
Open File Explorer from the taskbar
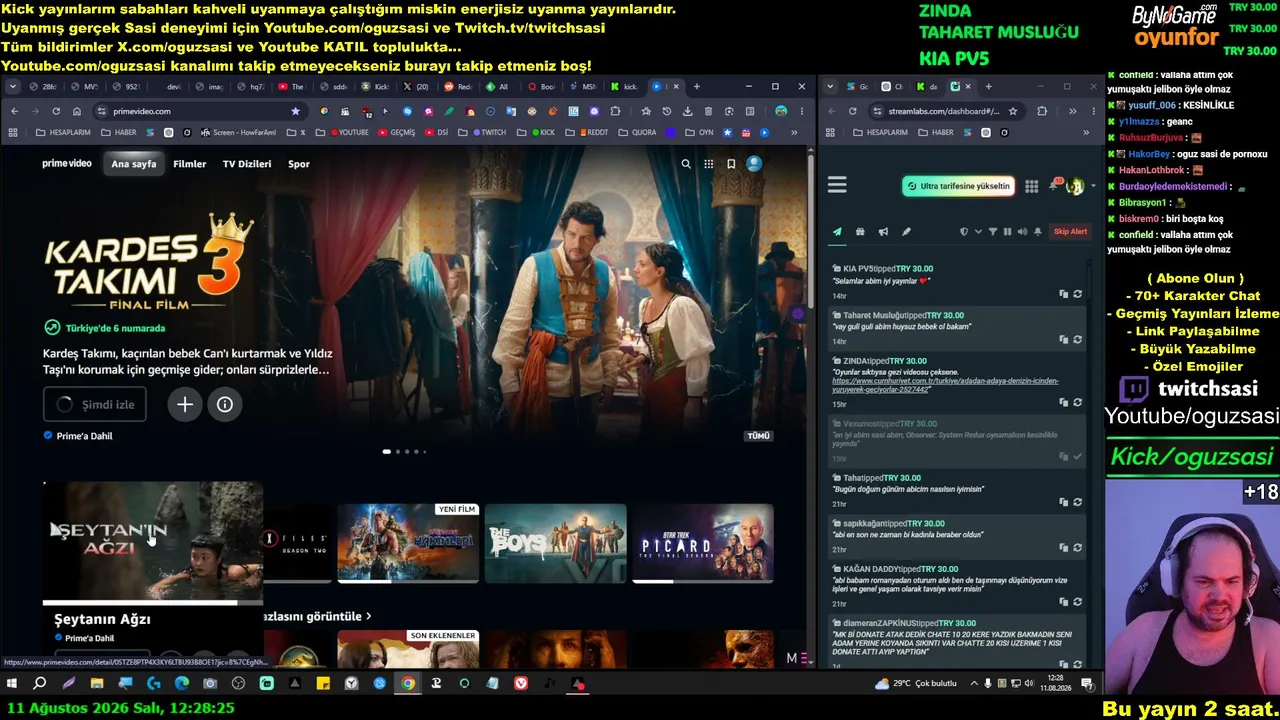click(x=97, y=684)
